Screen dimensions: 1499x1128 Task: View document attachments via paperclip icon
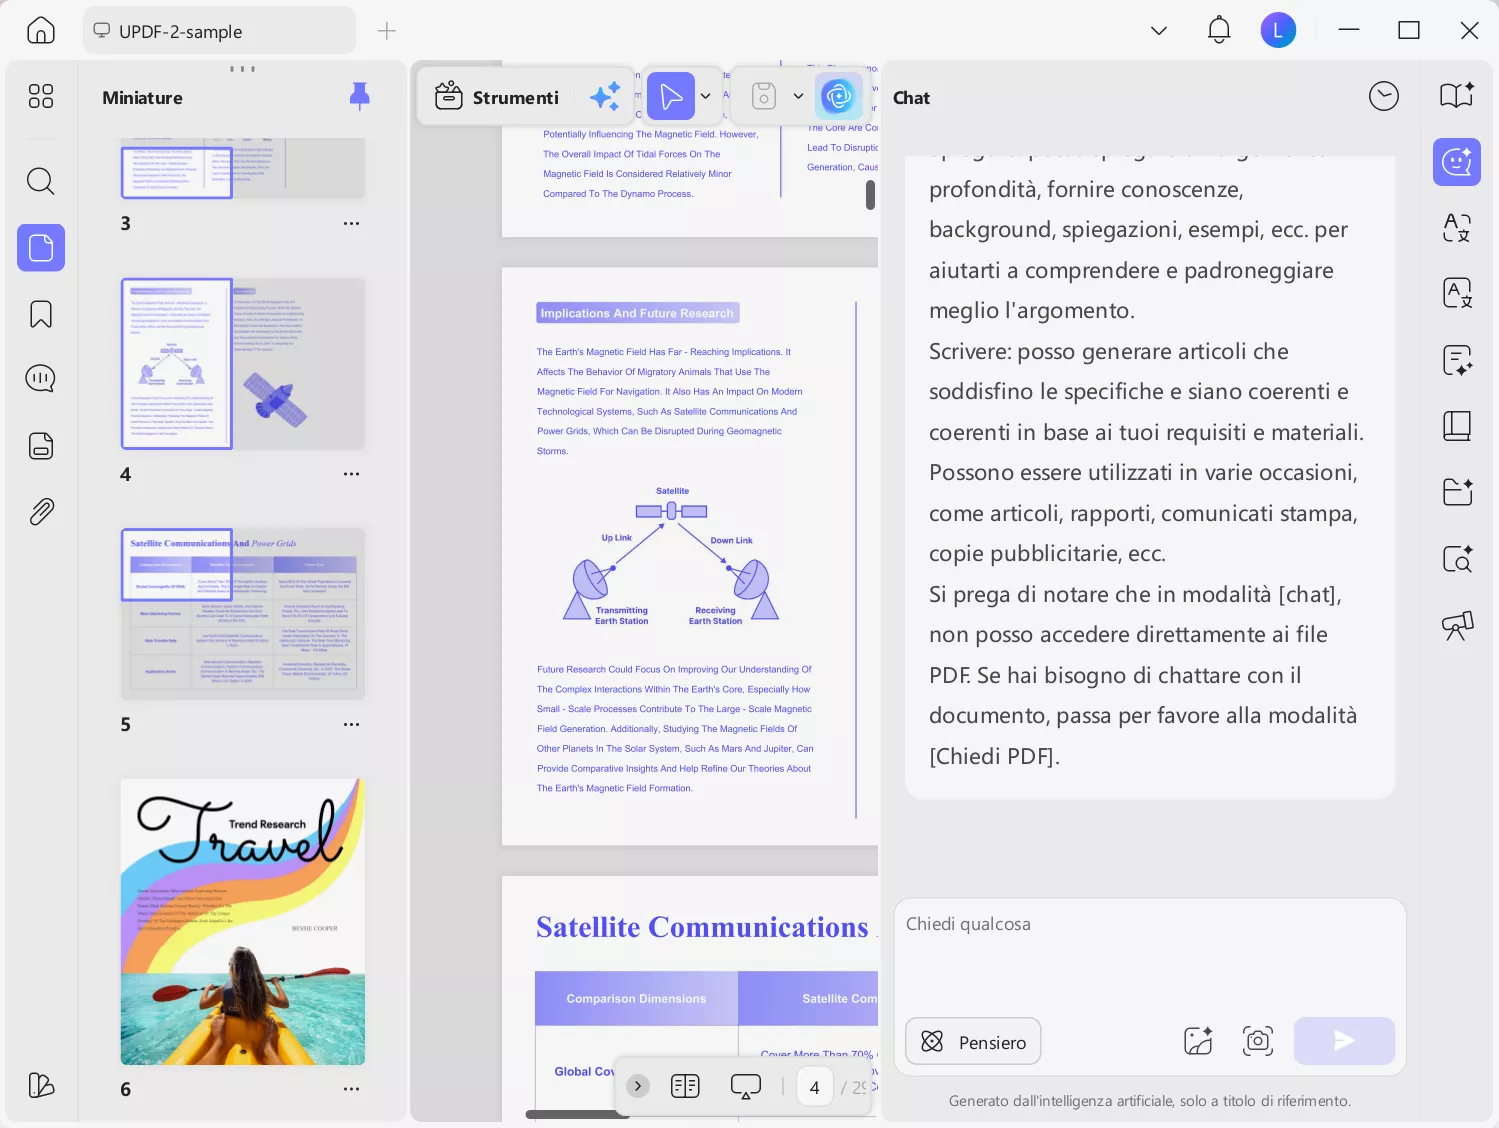click(41, 511)
